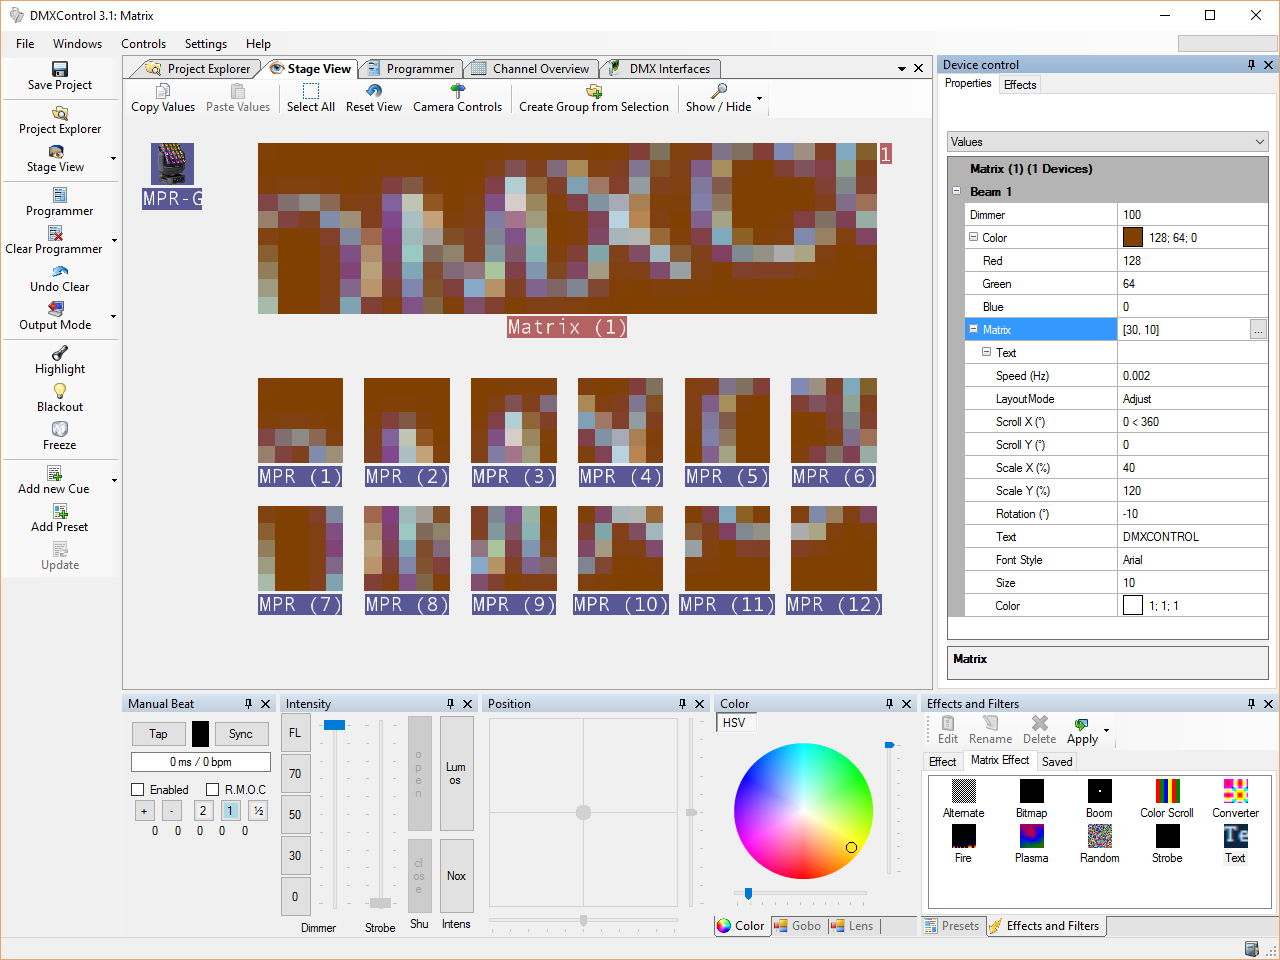Click the Tap button
The image size is (1280, 960).
coord(158,734)
